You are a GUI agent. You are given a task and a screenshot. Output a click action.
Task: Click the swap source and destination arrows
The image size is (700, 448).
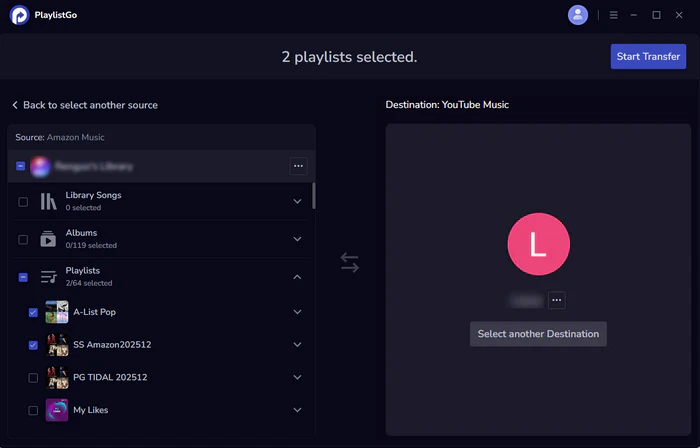[x=350, y=262]
